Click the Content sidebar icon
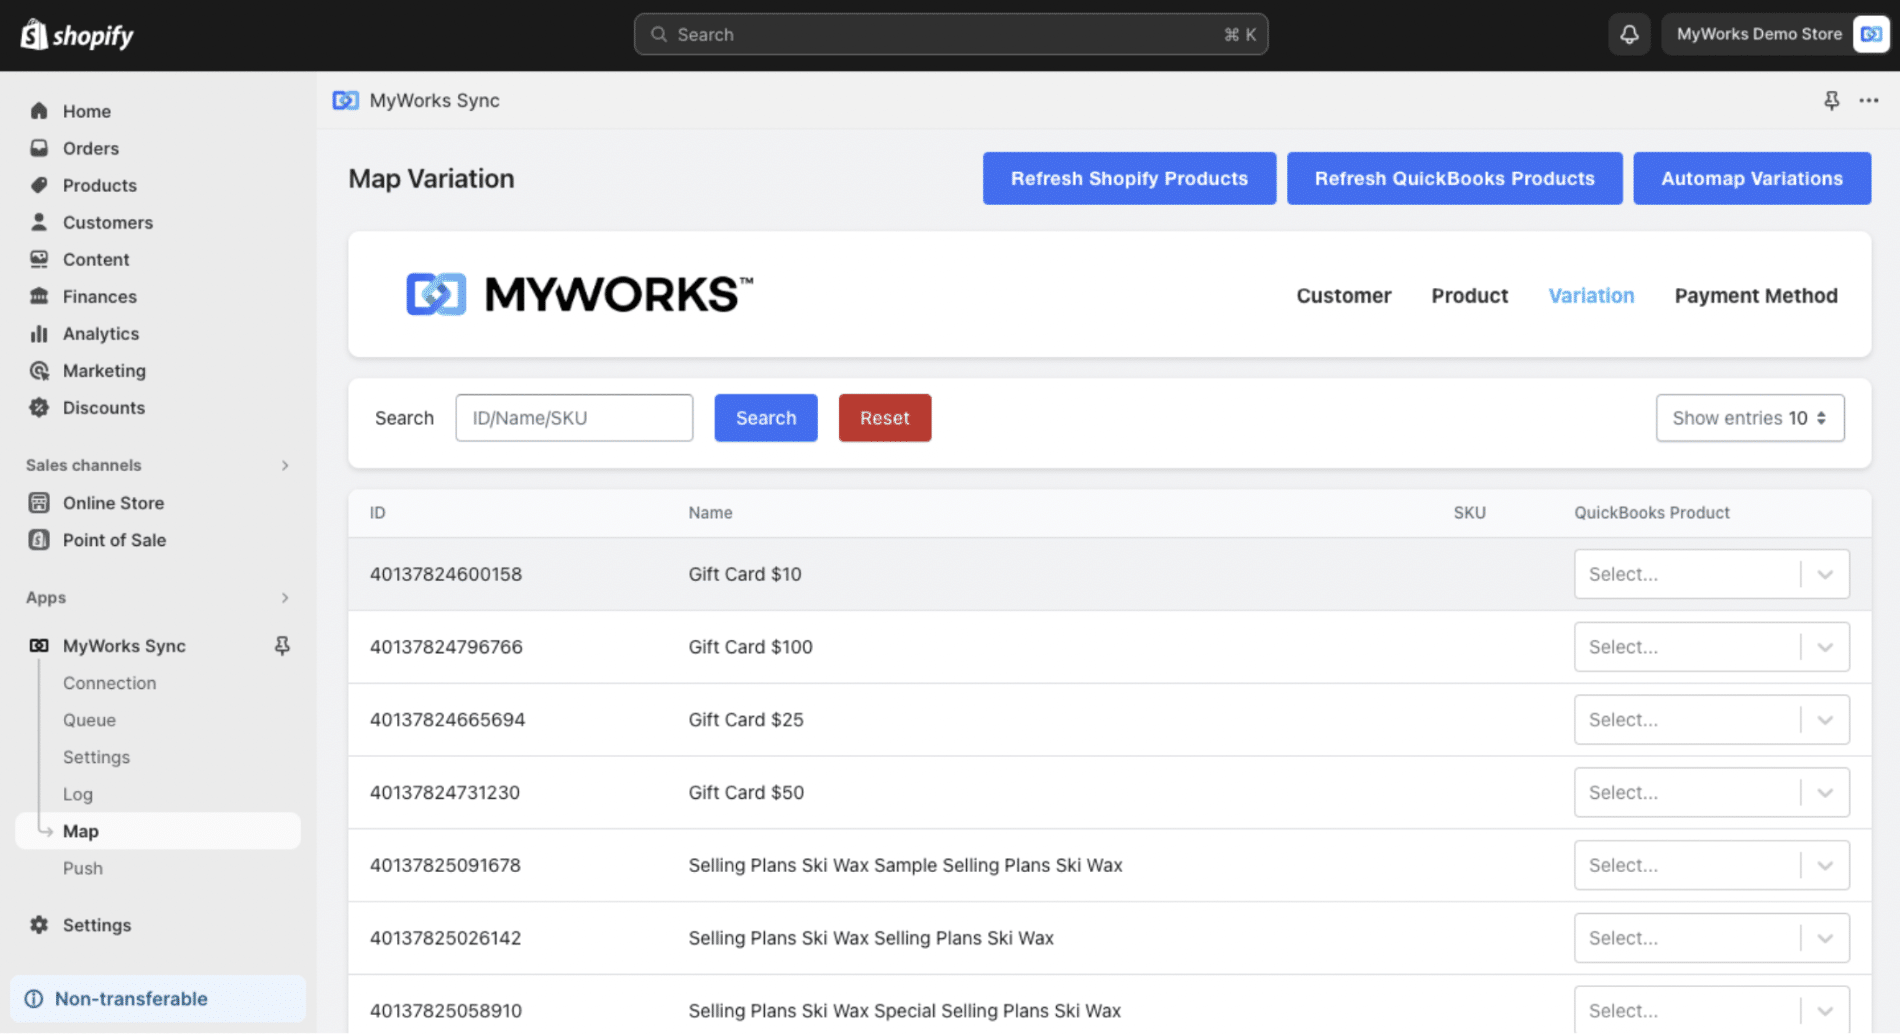 (39, 259)
